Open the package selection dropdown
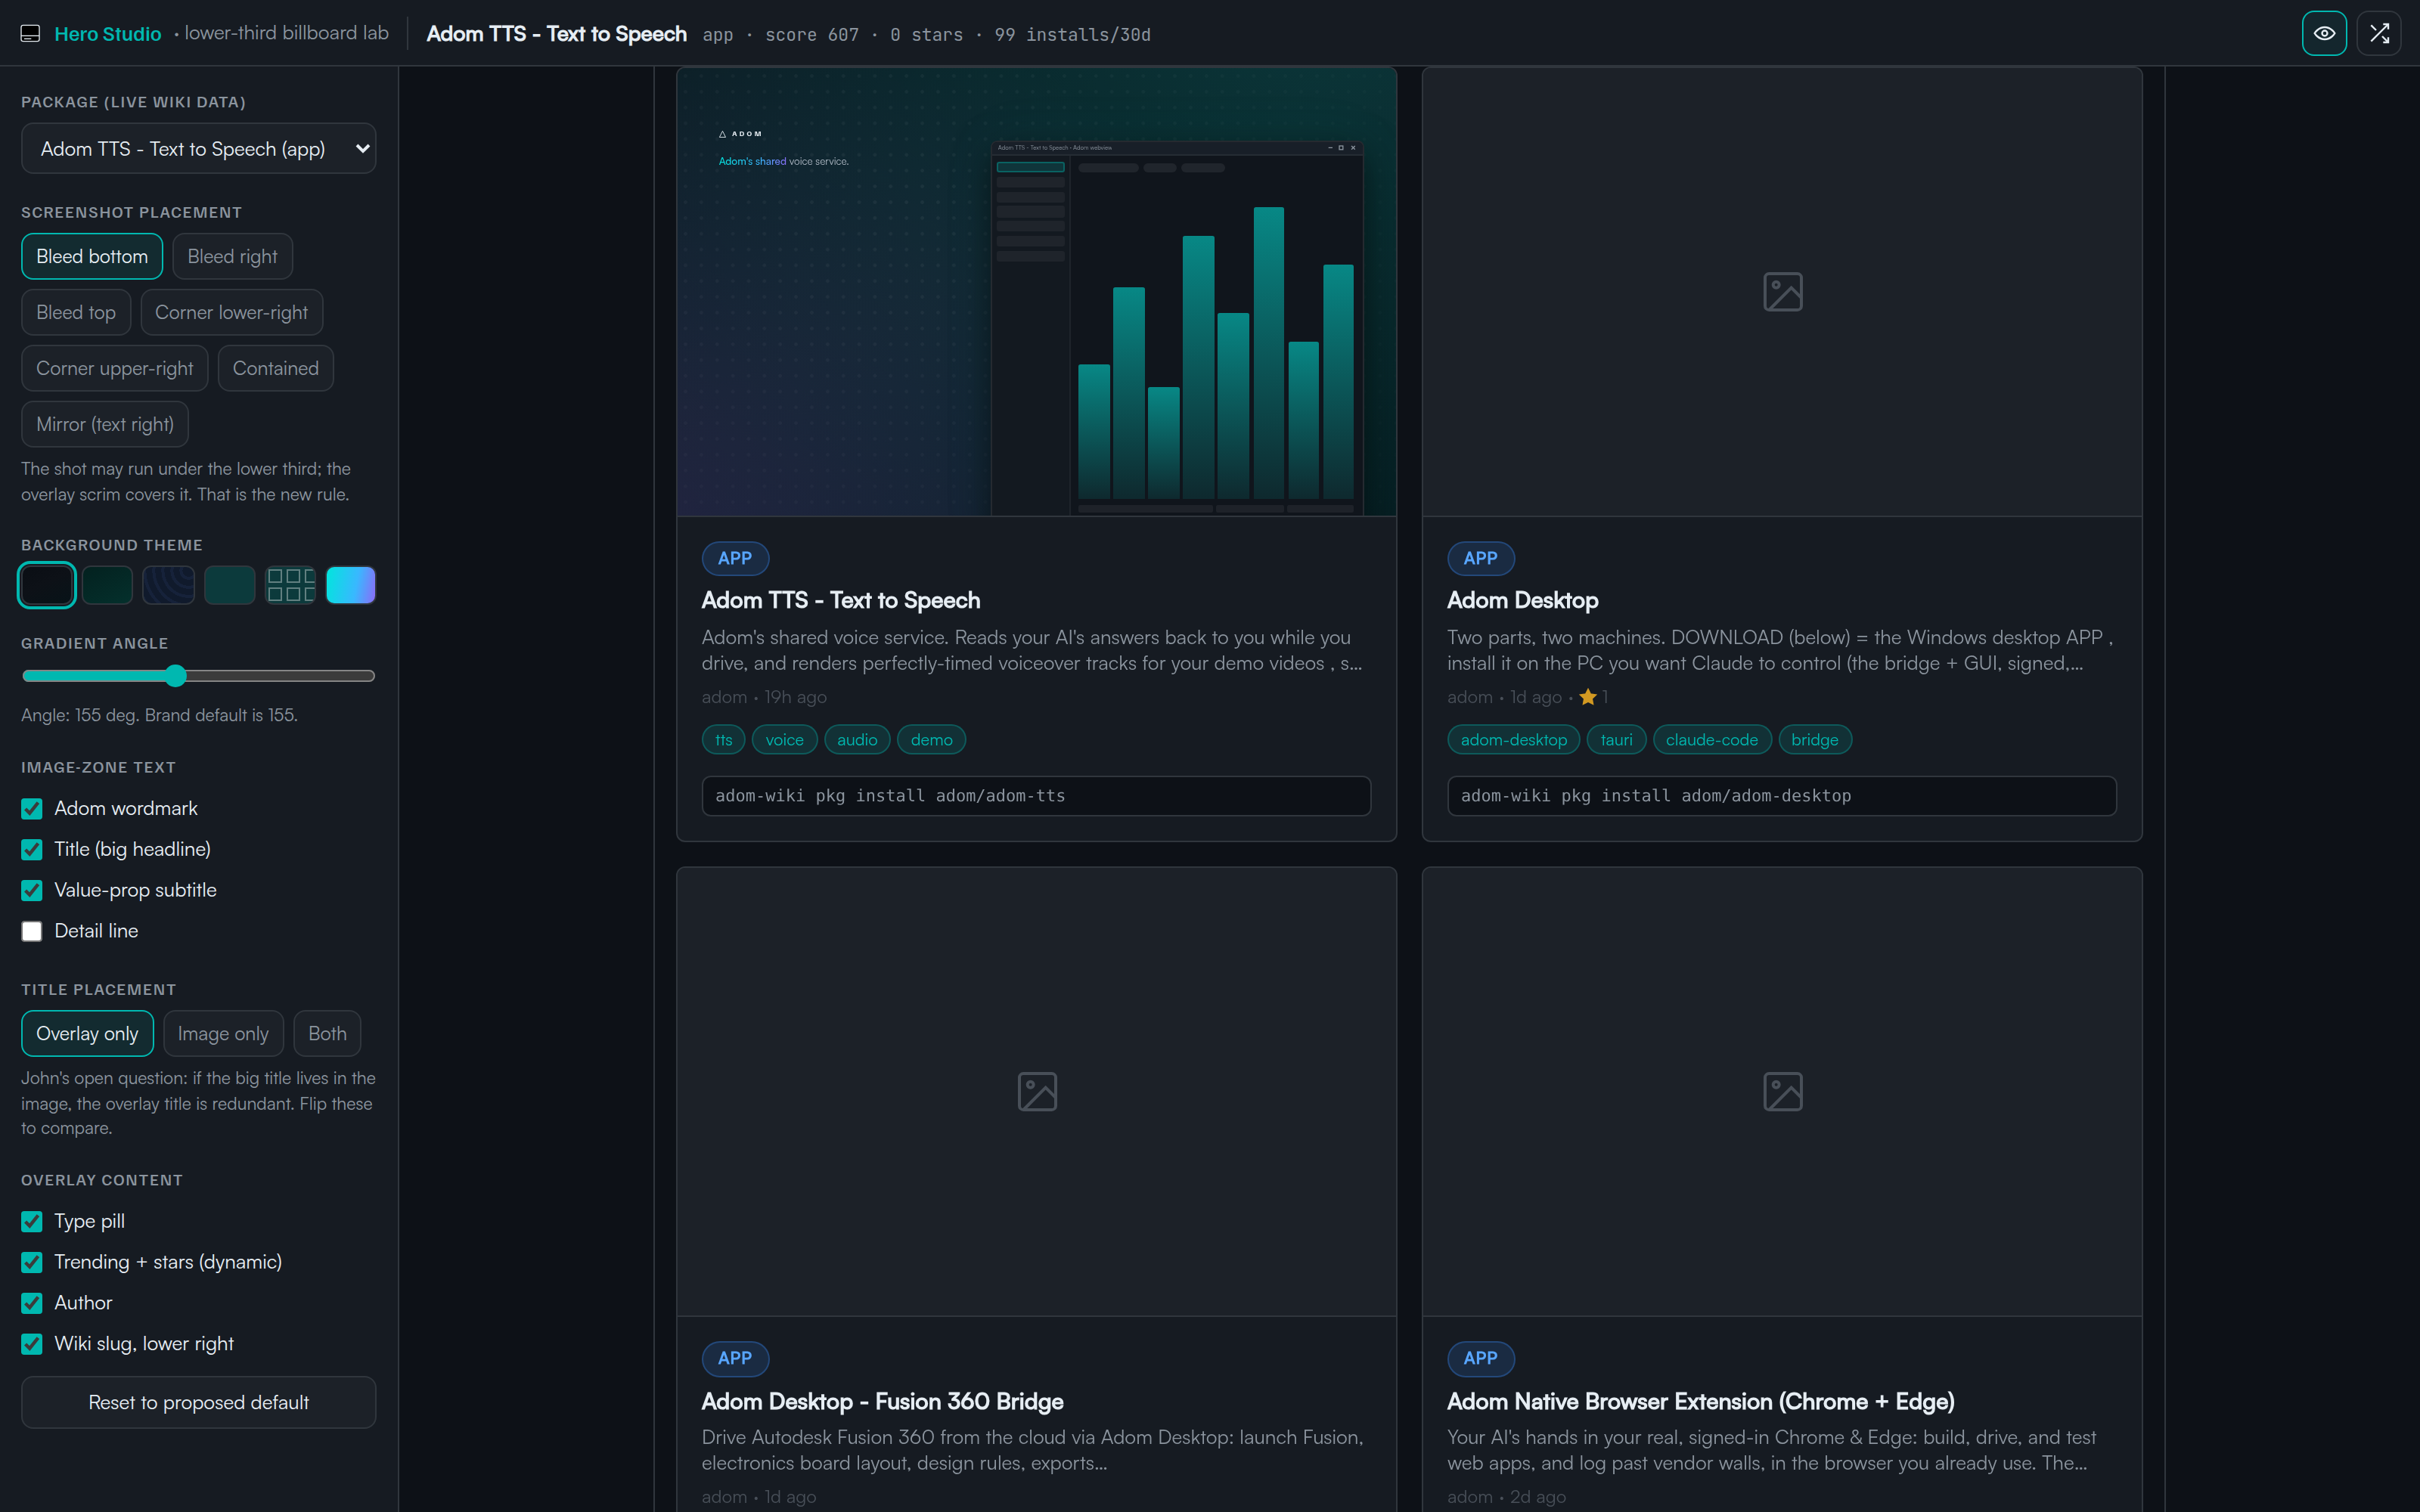Image resolution: width=2420 pixels, height=1512 pixels. [198, 149]
